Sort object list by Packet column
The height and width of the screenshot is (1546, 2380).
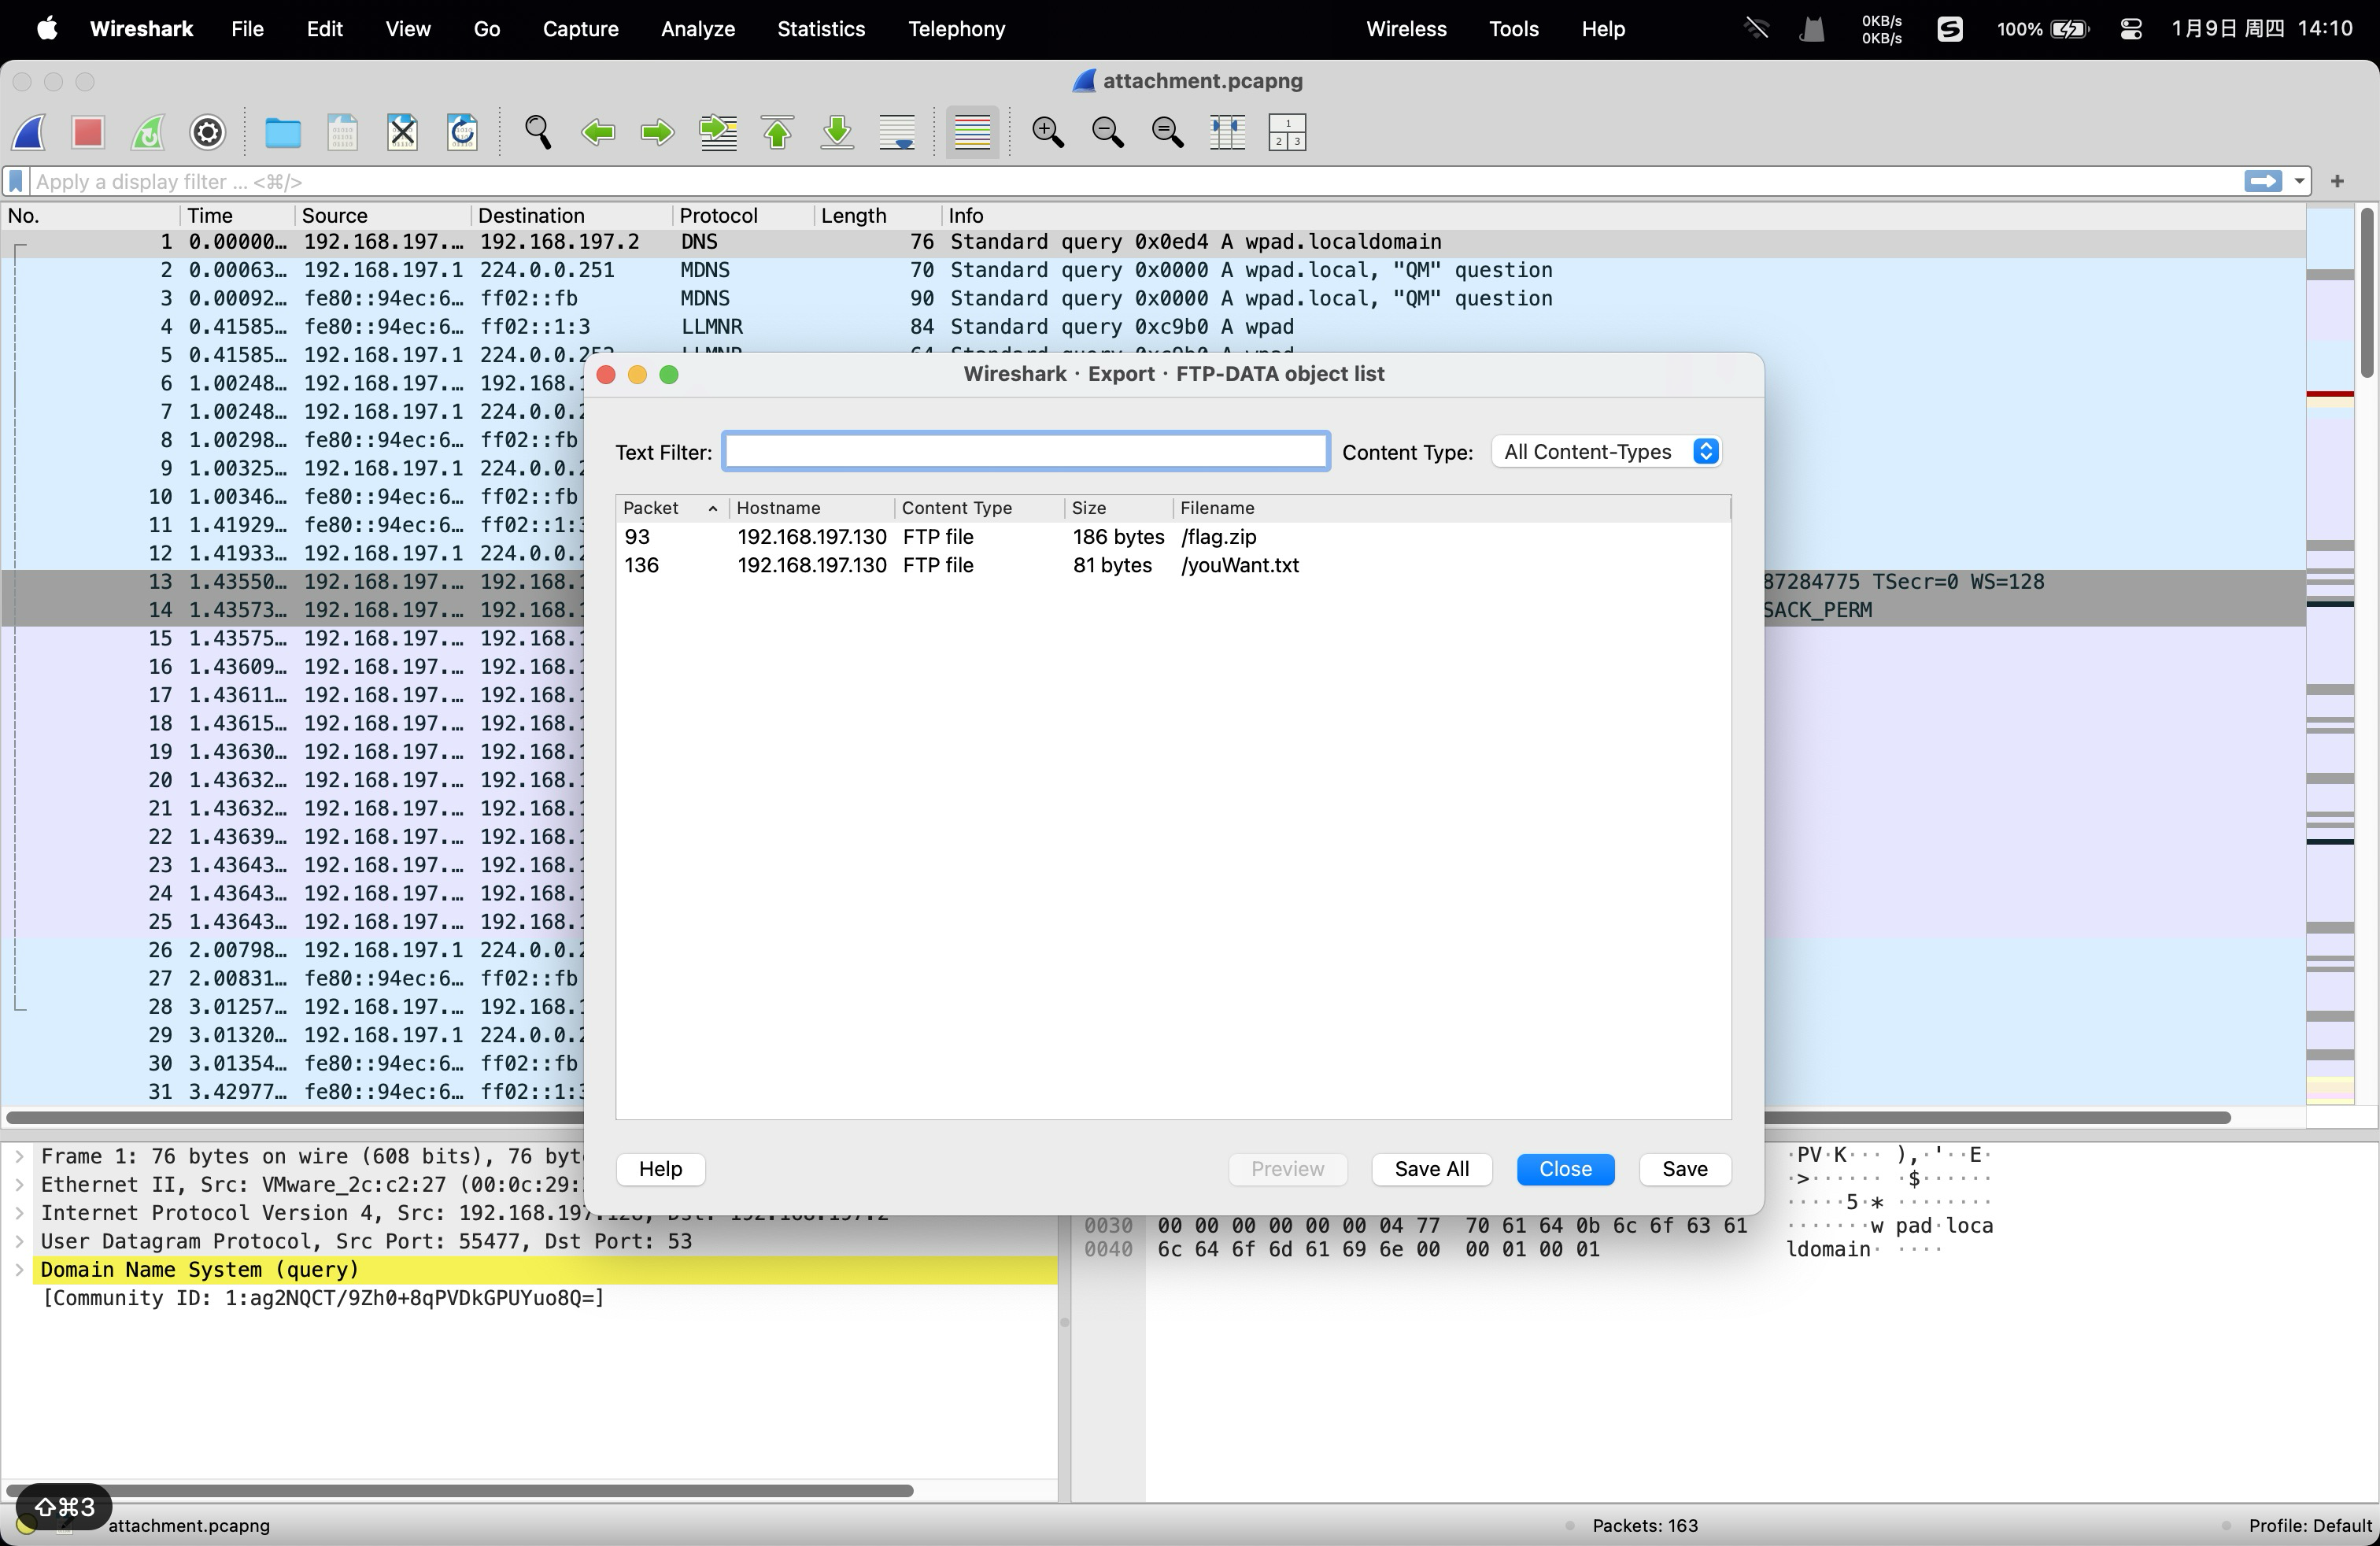tap(672, 508)
